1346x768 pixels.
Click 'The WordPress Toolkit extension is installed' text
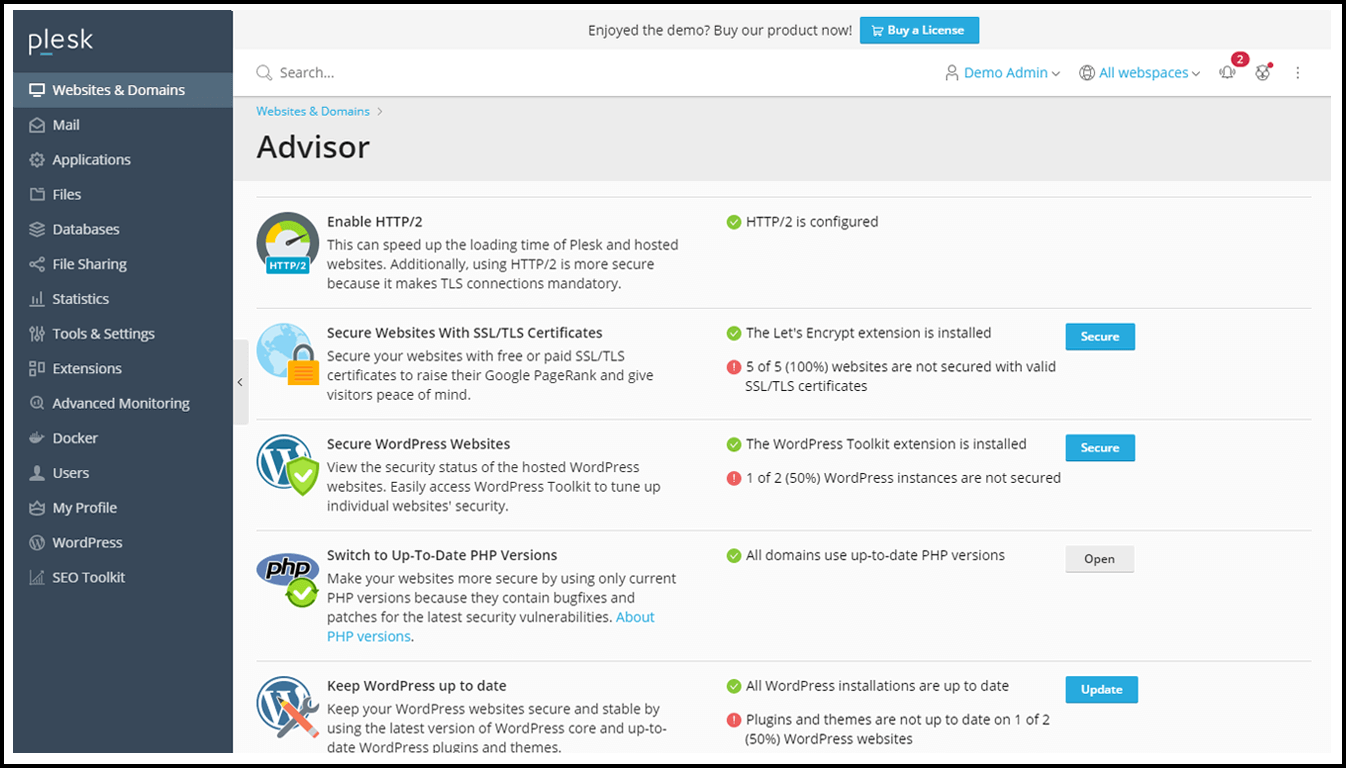coord(886,444)
